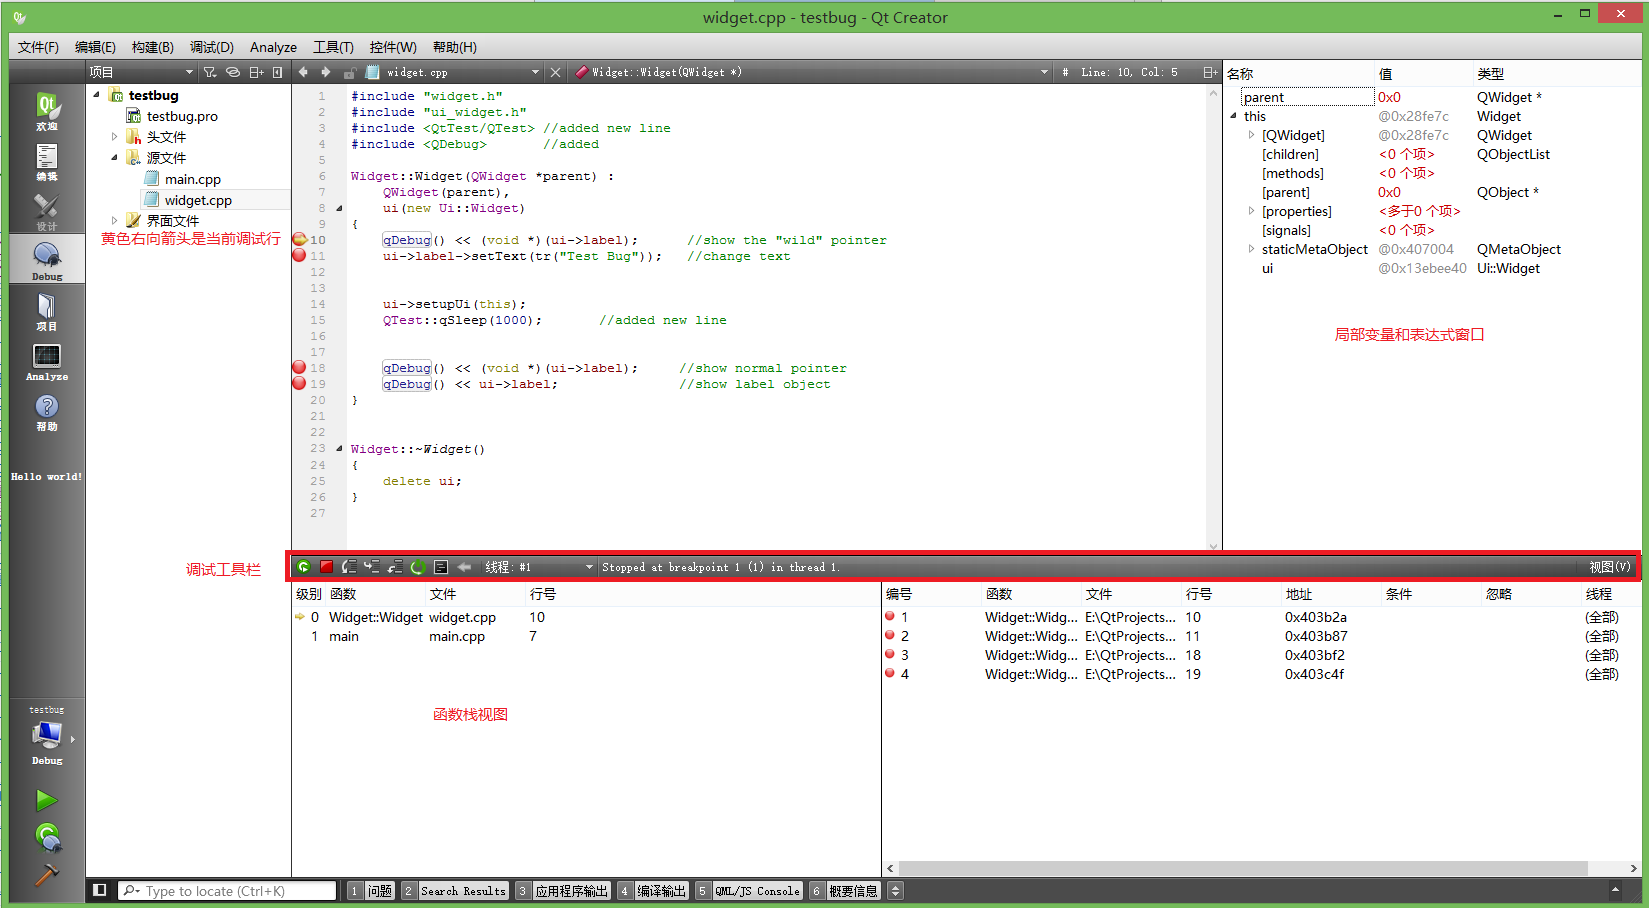Toggle the sidebar with bottom-left icon
This screenshot has width=1649, height=908.
pos(99,890)
